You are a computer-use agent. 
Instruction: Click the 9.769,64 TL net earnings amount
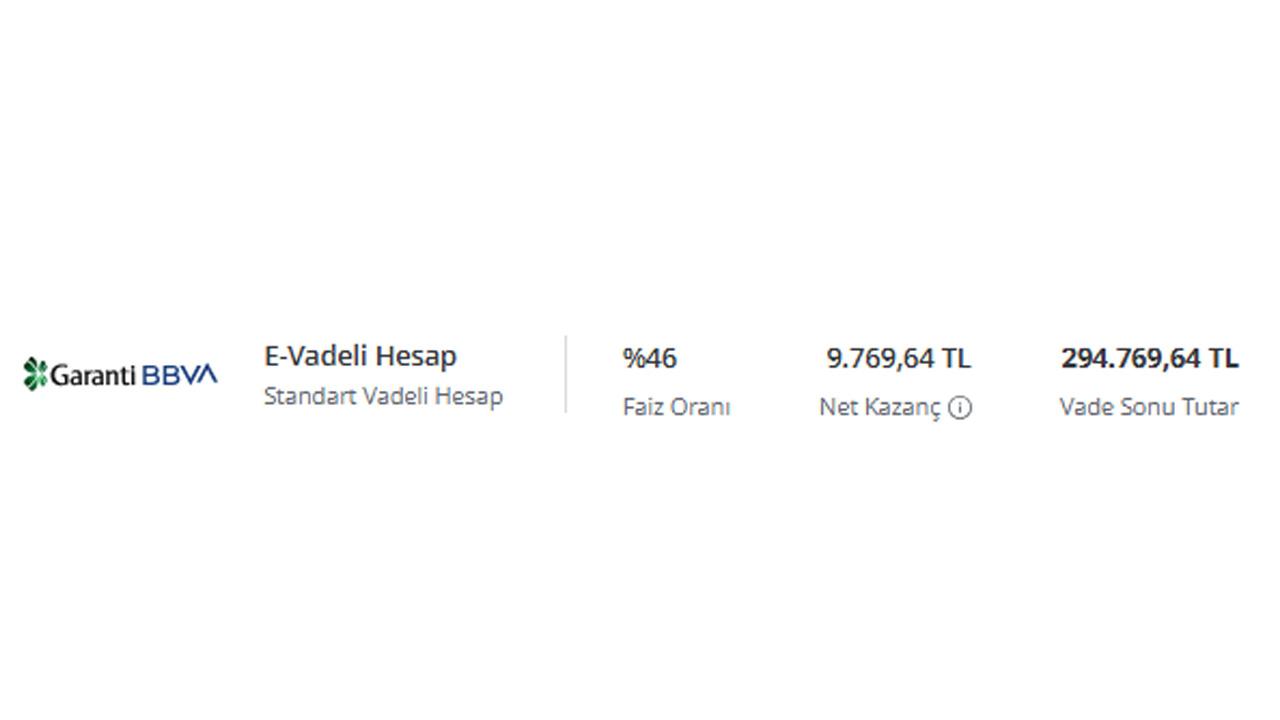point(898,358)
